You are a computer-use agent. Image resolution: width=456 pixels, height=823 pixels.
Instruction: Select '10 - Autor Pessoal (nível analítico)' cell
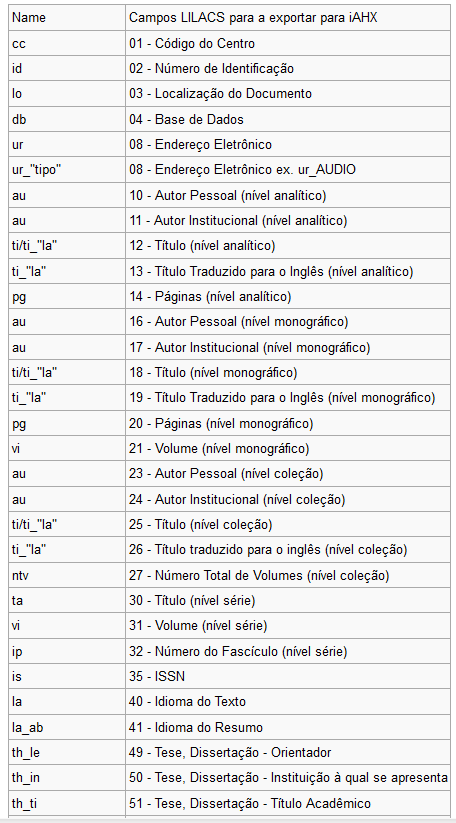[x=288, y=196]
